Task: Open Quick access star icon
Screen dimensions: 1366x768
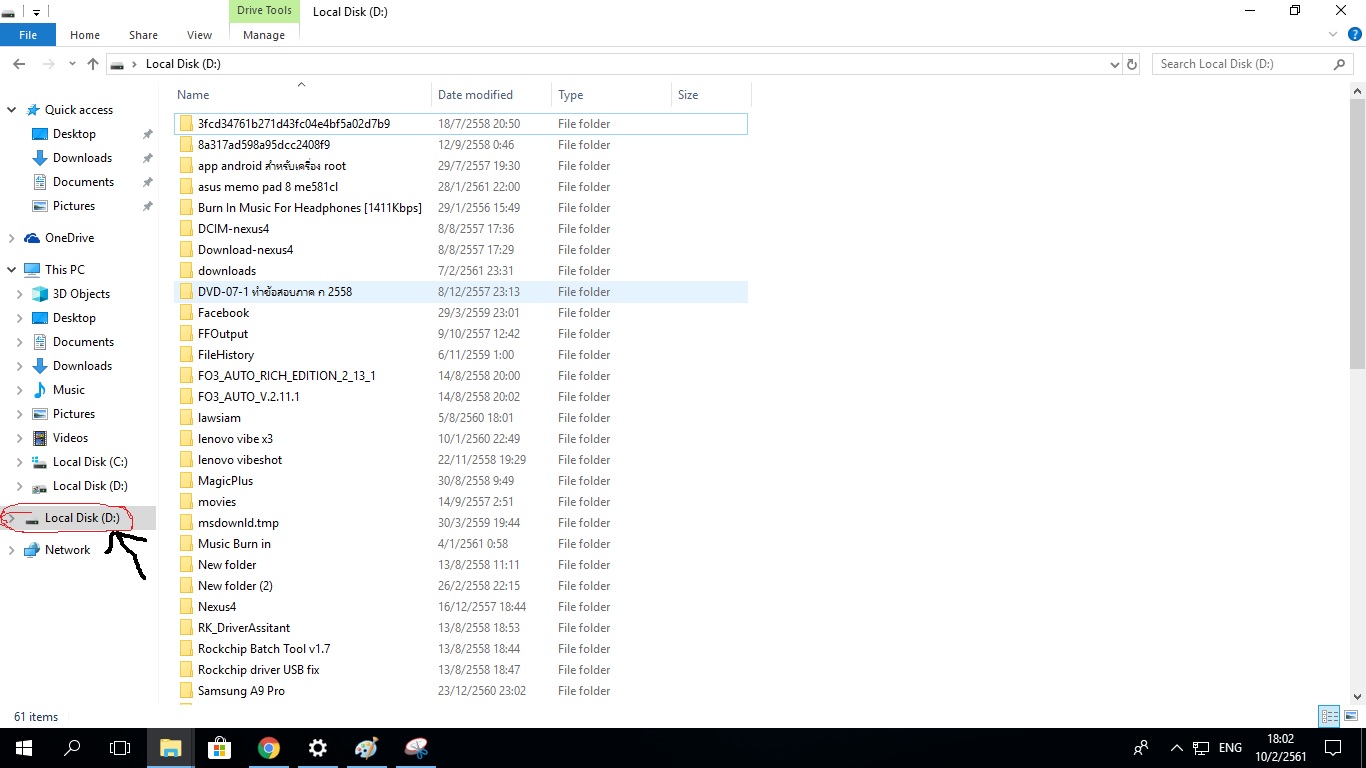Action: [33, 110]
